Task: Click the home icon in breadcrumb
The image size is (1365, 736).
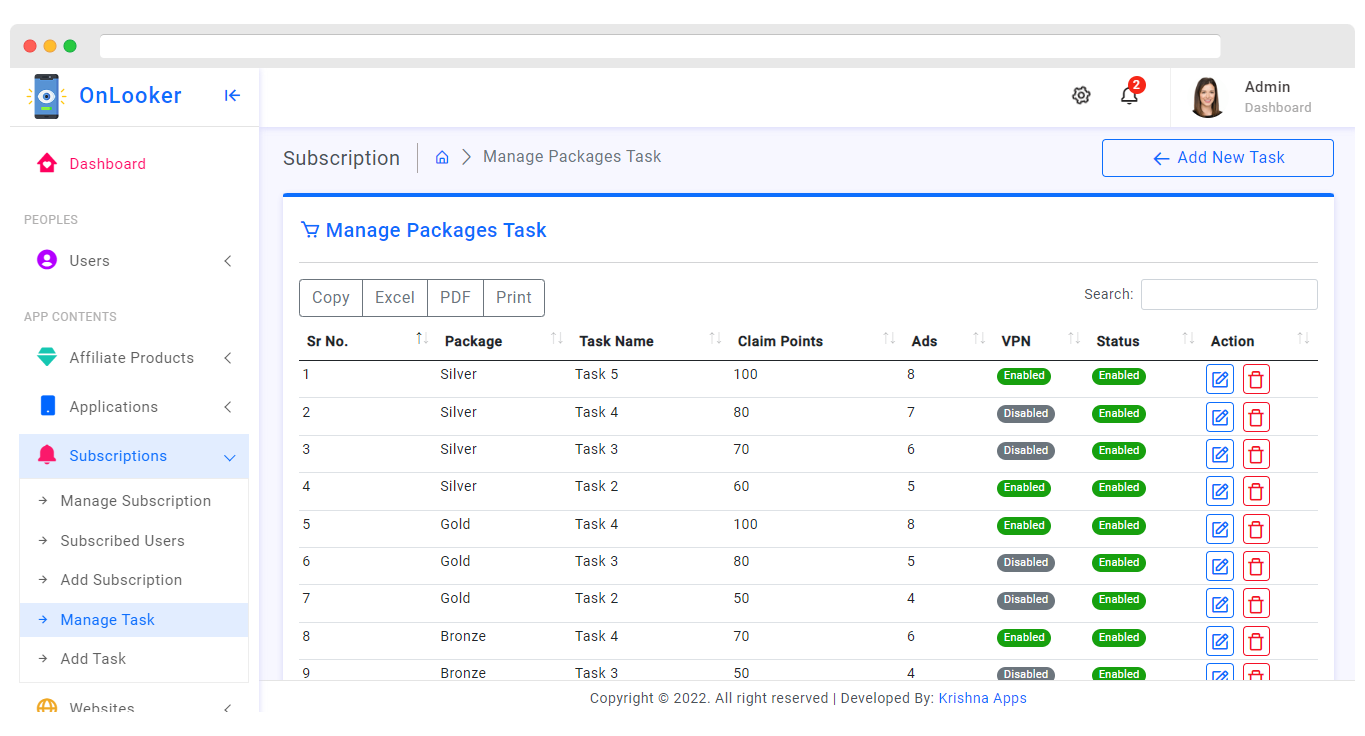Action: 442,158
